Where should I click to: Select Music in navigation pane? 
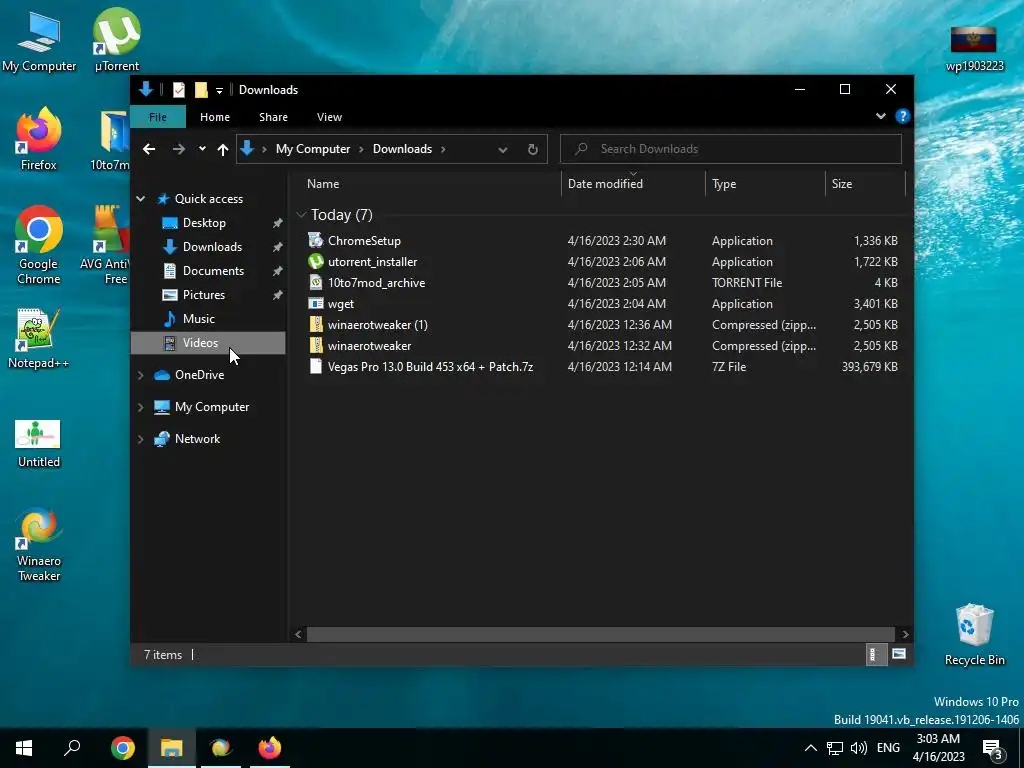click(x=199, y=319)
